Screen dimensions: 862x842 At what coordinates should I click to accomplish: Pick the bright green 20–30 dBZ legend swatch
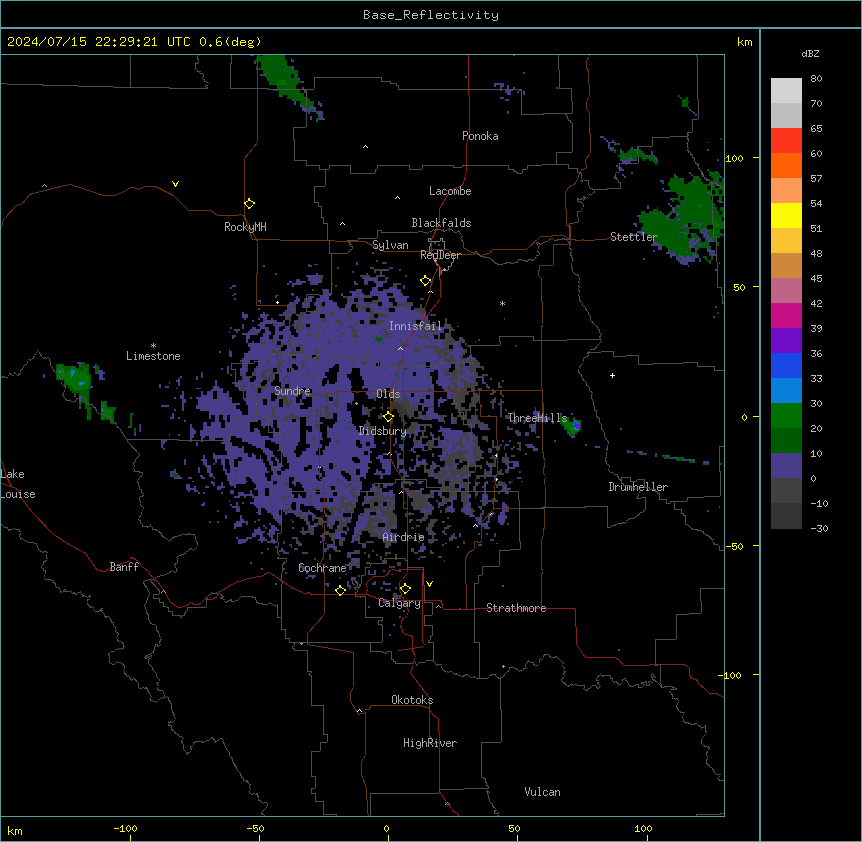(786, 416)
